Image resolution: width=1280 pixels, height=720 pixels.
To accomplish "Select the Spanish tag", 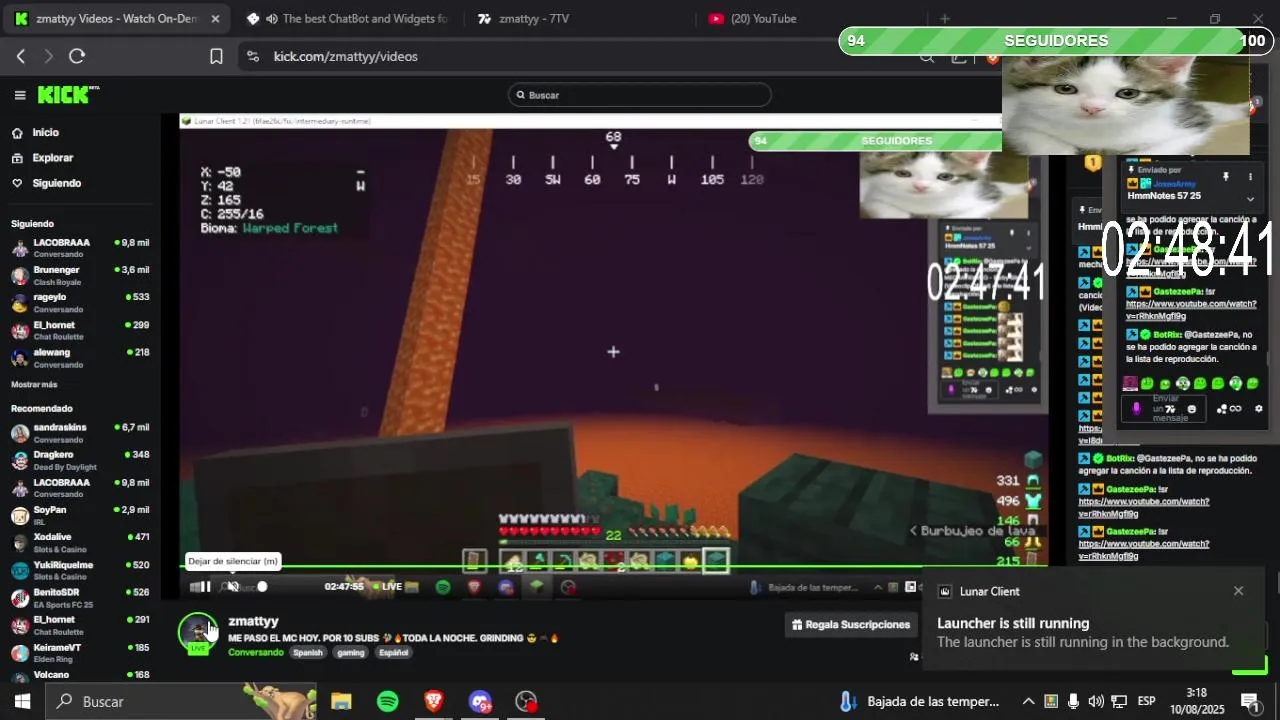I will [x=308, y=653].
